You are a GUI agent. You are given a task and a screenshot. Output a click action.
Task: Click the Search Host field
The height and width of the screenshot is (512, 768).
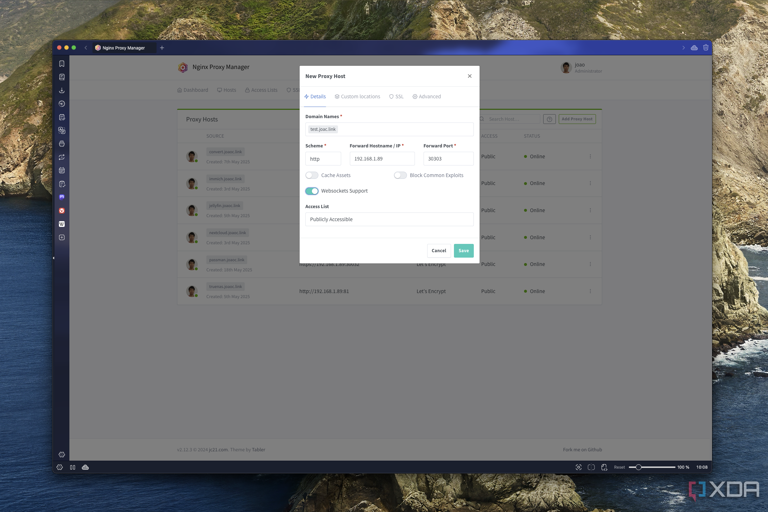510,119
